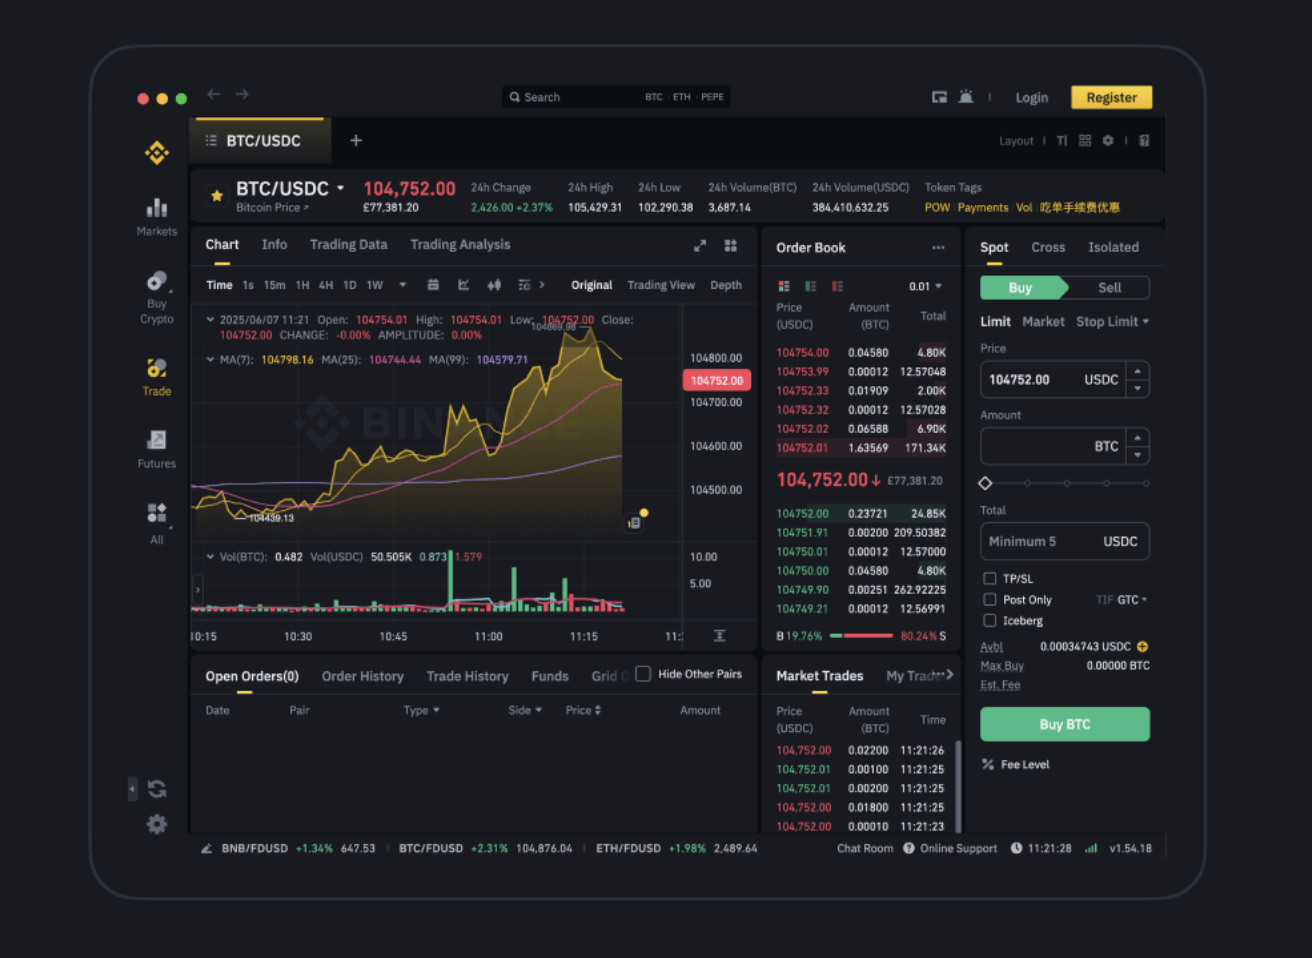Toggle Hide Other Pairs switch
1312x958 pixels.
pos(645,673)
